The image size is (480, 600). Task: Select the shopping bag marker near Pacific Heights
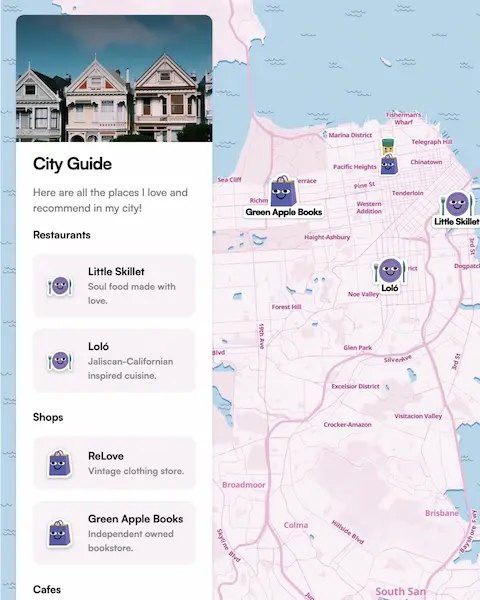click(x=389, y=165)
